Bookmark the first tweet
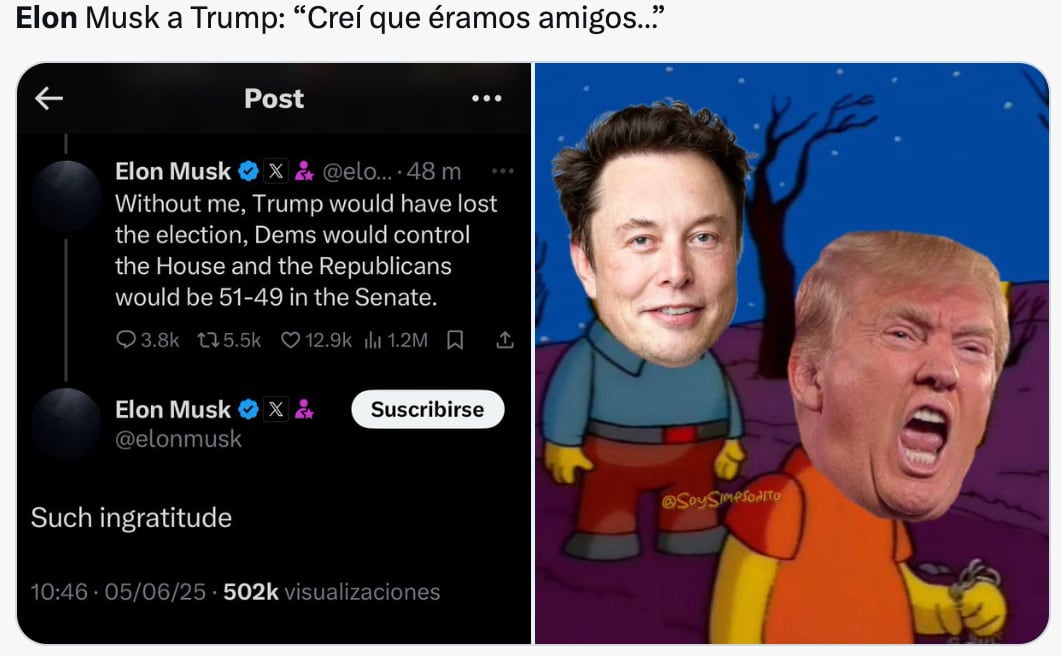The image size is (1062, 656). [x=455, y=340]
